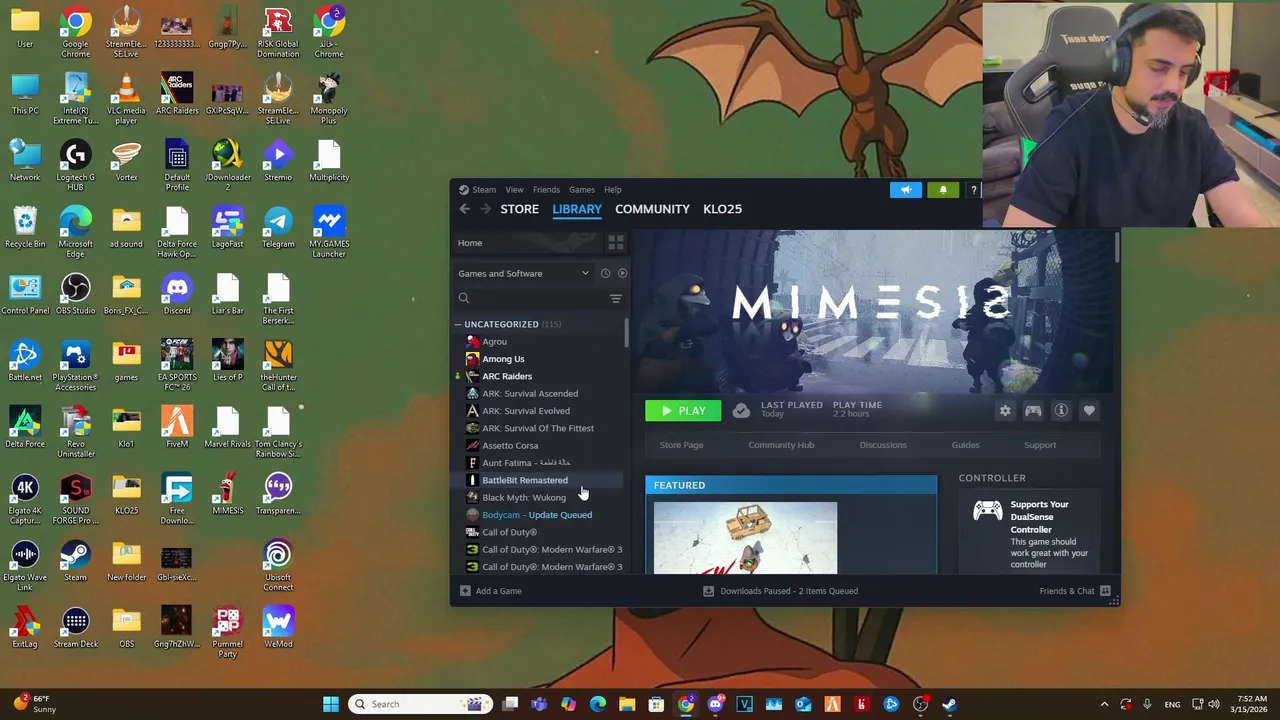The width and height of the screenshot is (1280, 720).
Task: Open Community Hub link
Action: point(781,445)
